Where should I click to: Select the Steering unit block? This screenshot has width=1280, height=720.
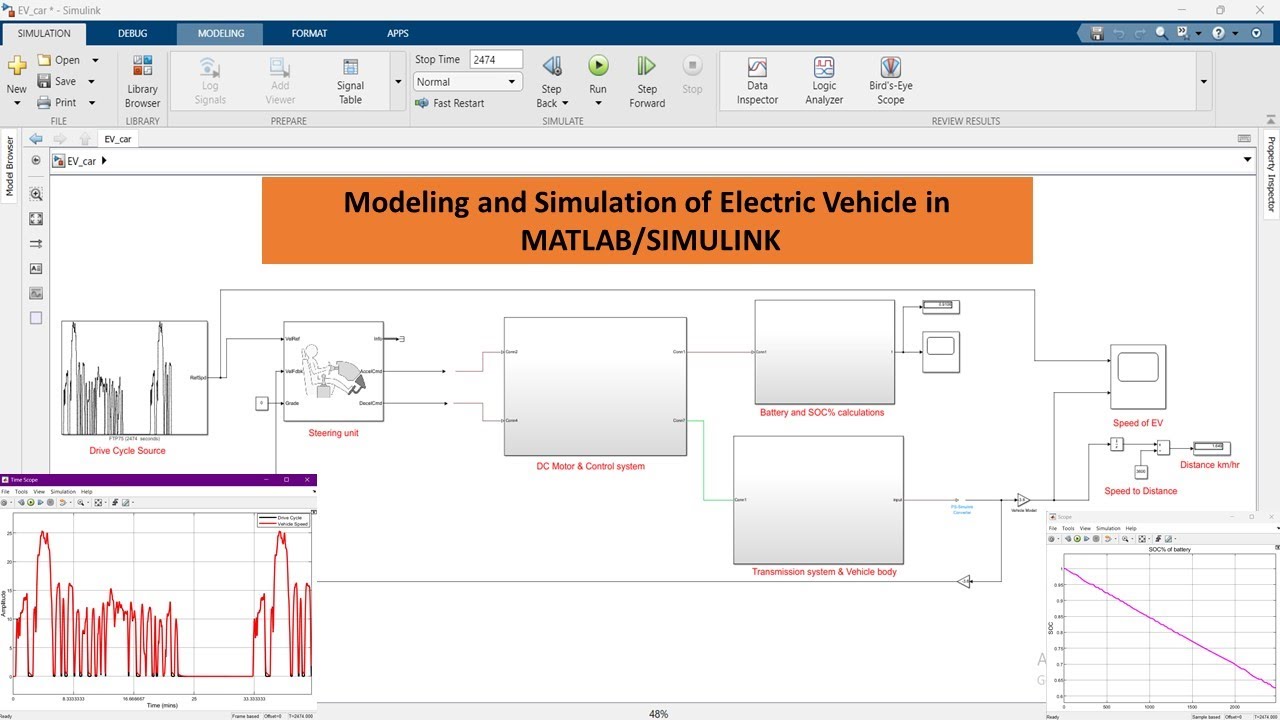(333, 372)
